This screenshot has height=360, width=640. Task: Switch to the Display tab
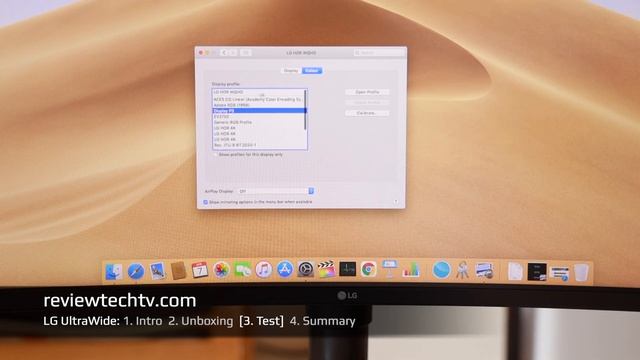pos(291,71)
